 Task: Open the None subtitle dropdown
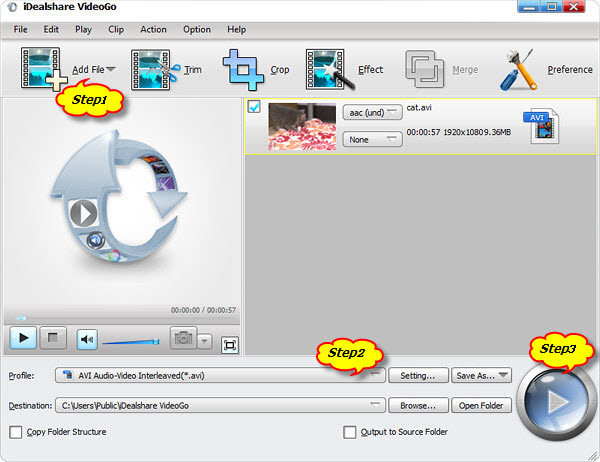click(x=372, y=139)
